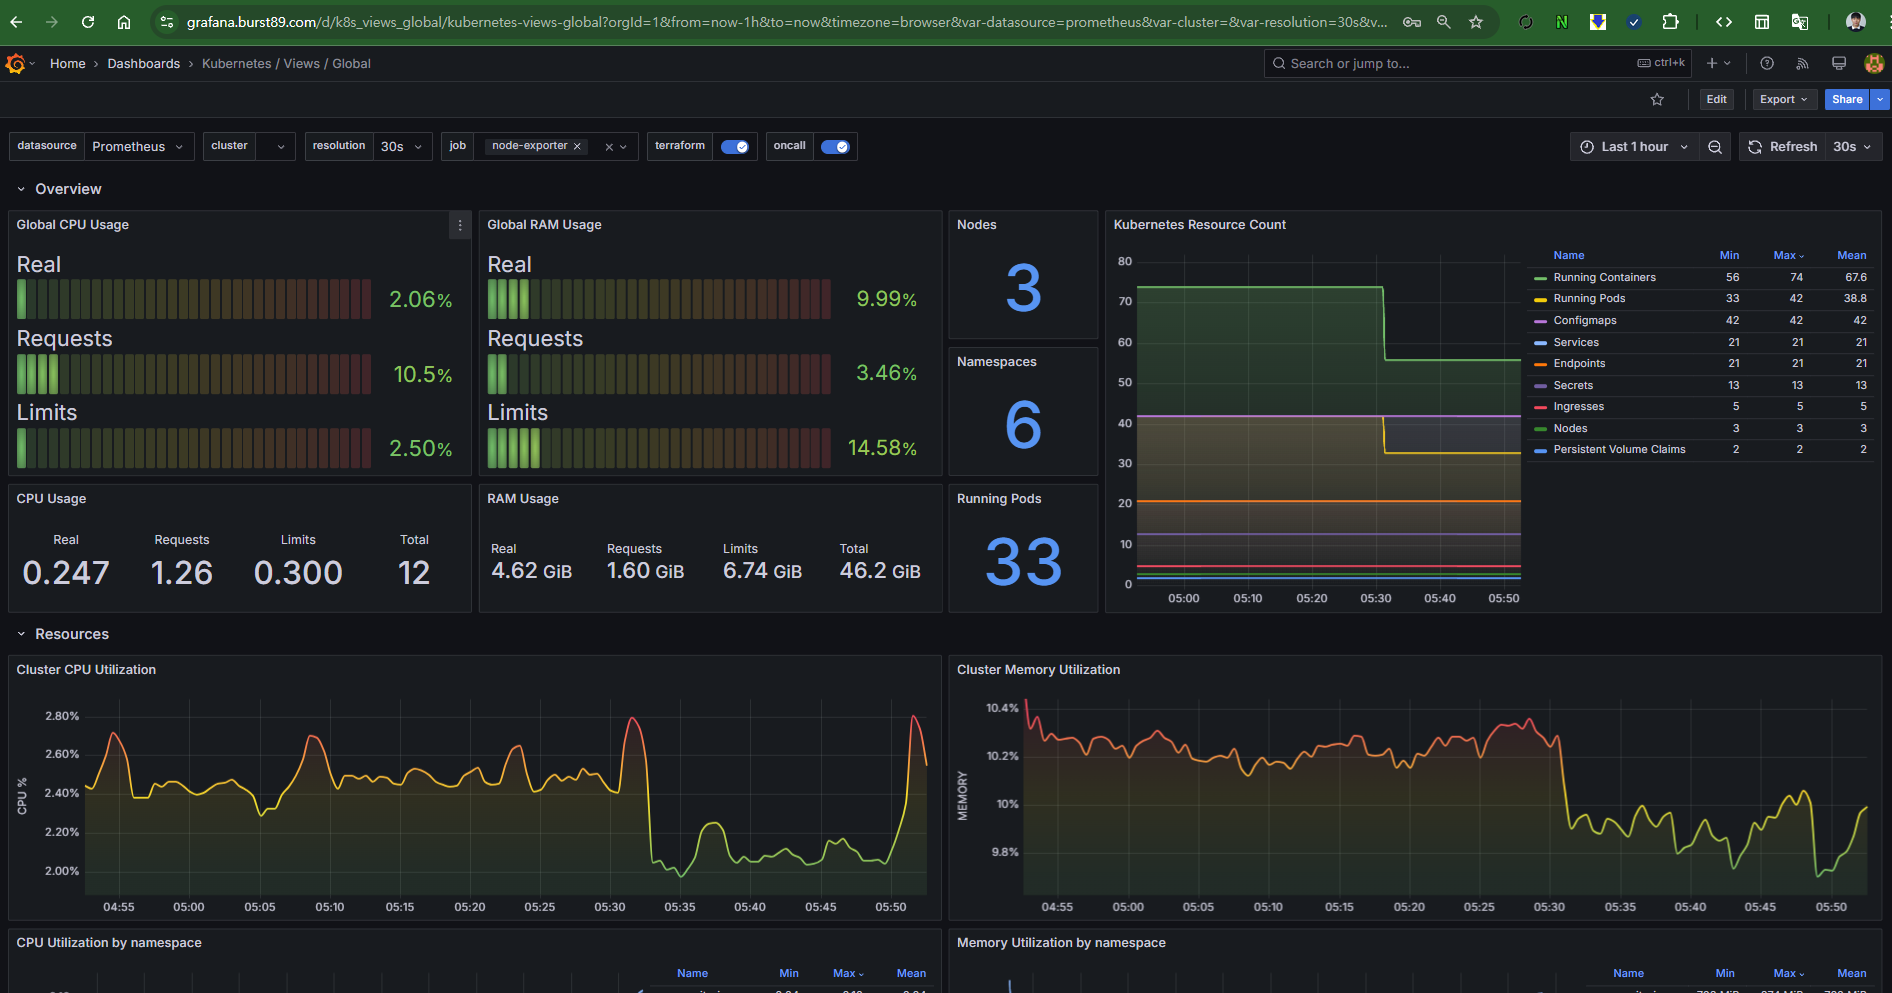Viewport: 1892px width, 993px height.
Task: Open the refresh interval 30s dropdown
Action: pos(1853,147)
